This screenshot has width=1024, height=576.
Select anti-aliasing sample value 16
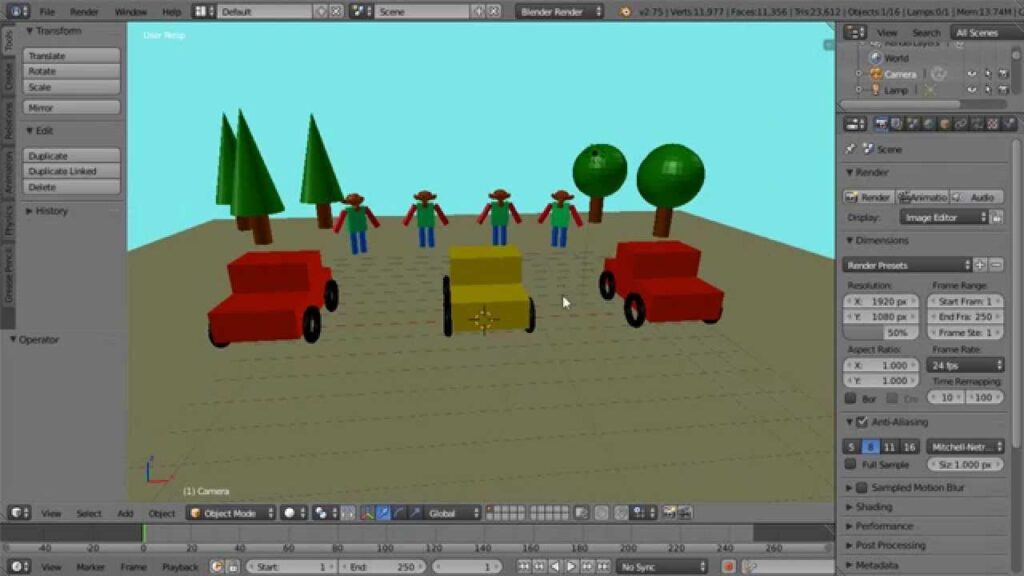click(909, 447)
